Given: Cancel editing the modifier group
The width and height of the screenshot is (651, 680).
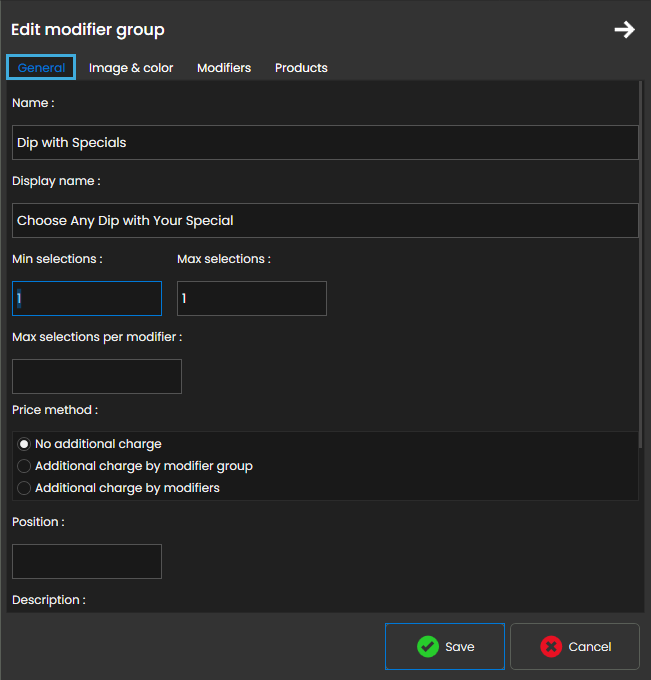Looking at the screenshot, I should (x=574, y=647).
